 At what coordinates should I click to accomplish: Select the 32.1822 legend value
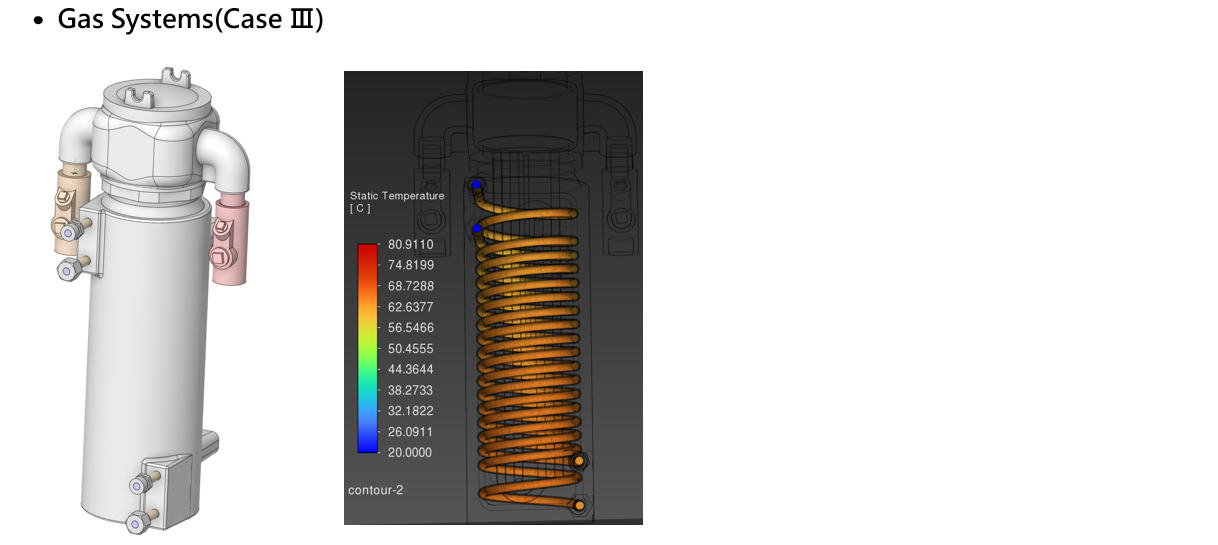point(410,411)
